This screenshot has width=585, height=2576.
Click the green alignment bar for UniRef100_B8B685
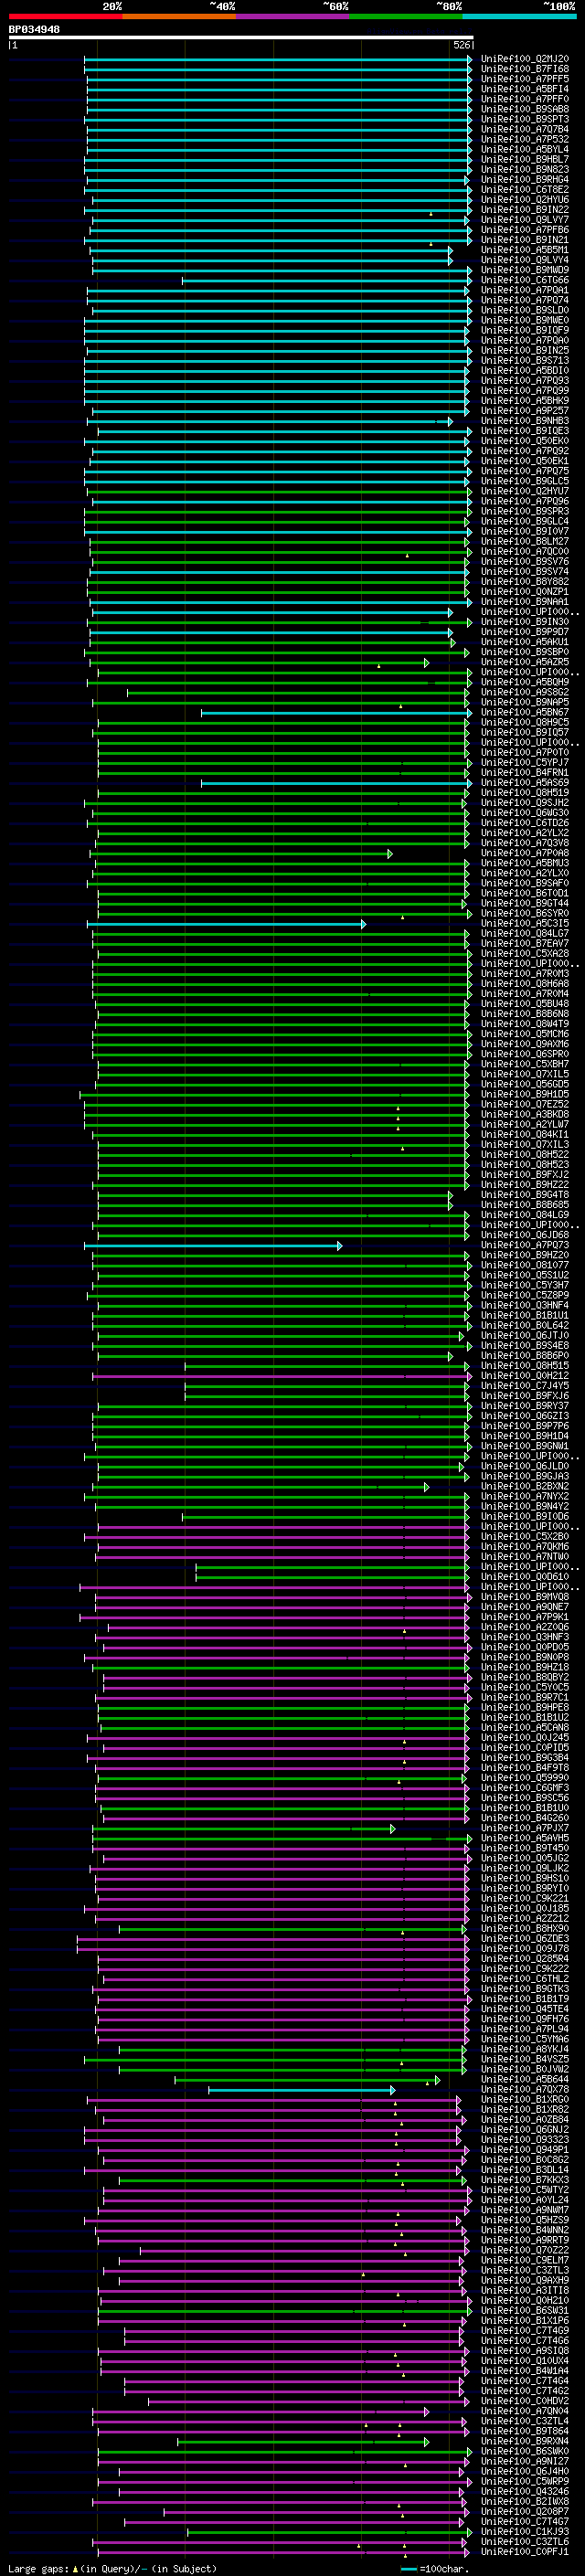click(275, 1205)
